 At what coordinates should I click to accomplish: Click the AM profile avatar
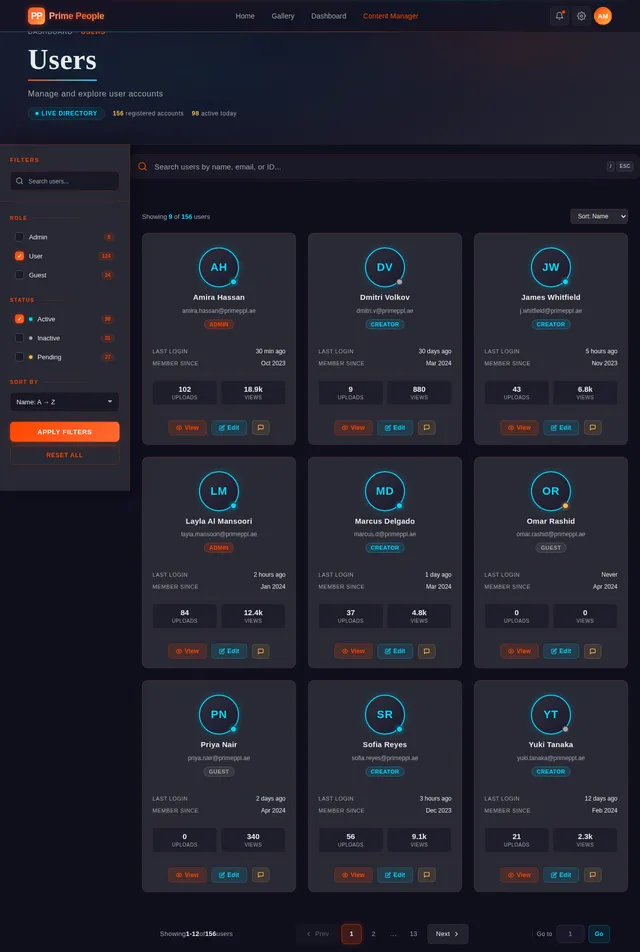(603, 16)
